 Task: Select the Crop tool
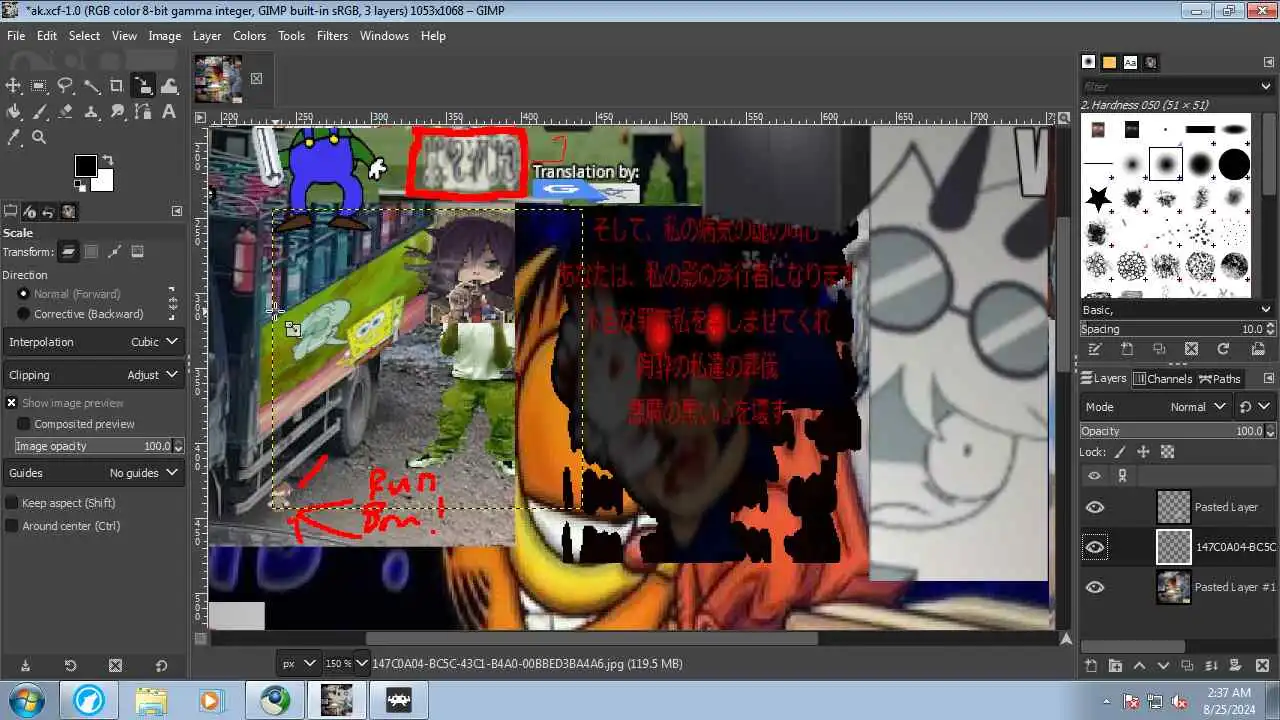pyautogui.click(x=117, y=86)
